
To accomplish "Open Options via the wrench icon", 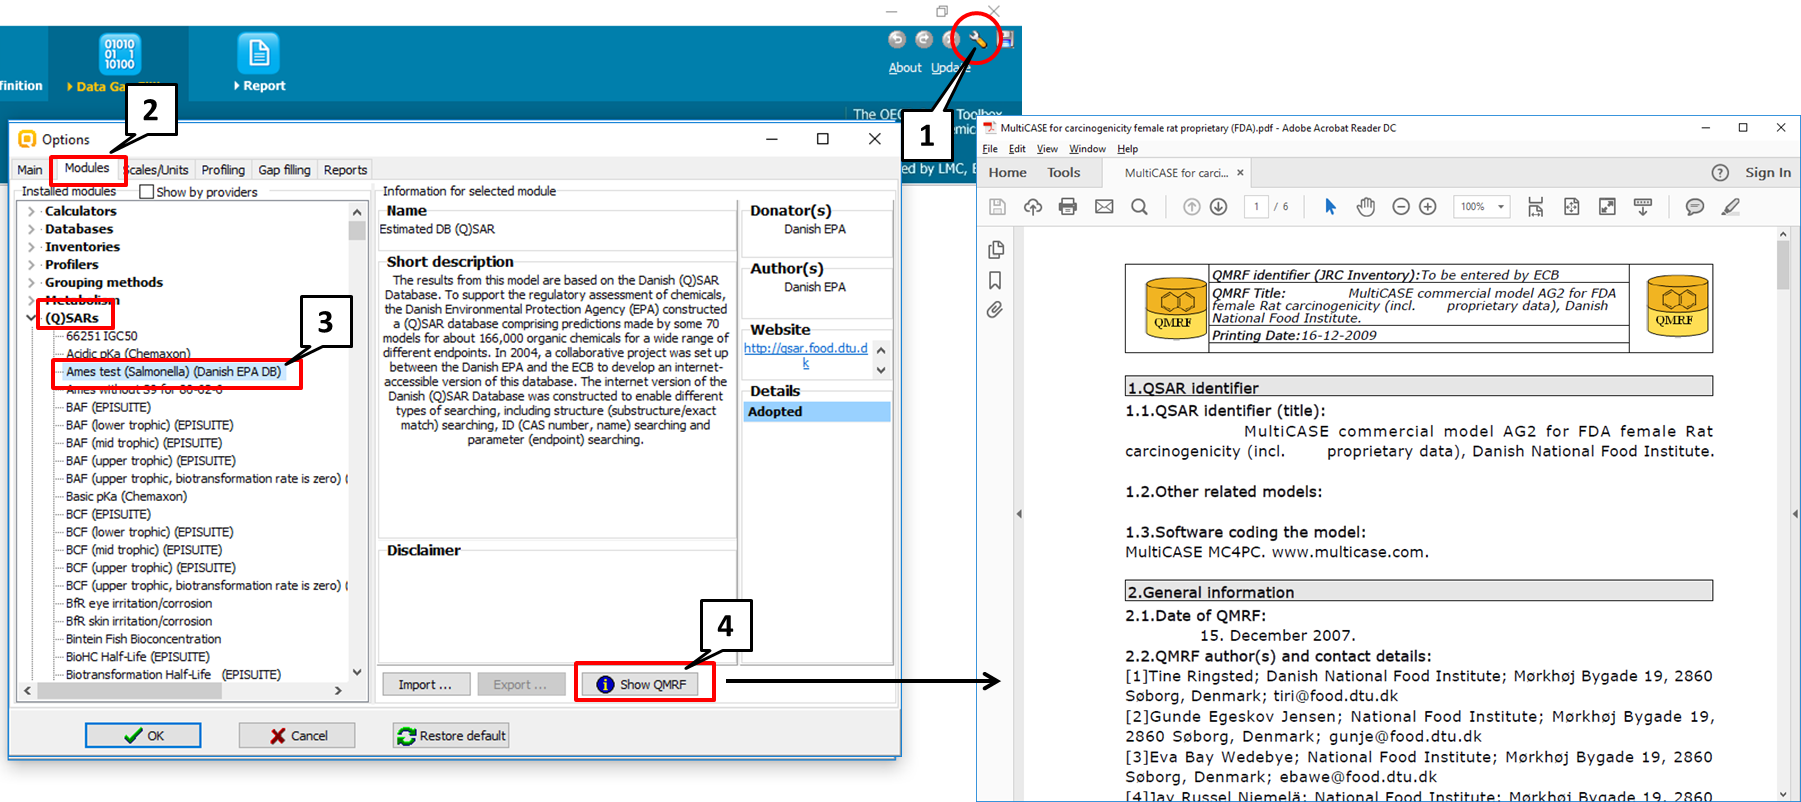I will click(977, 40).
